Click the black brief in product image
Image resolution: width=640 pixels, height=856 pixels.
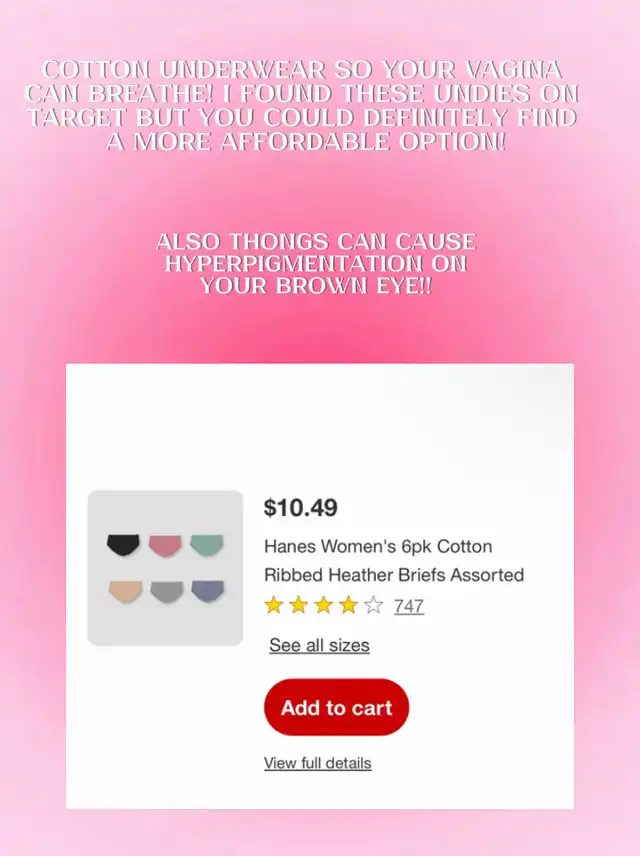click(123, 545)
